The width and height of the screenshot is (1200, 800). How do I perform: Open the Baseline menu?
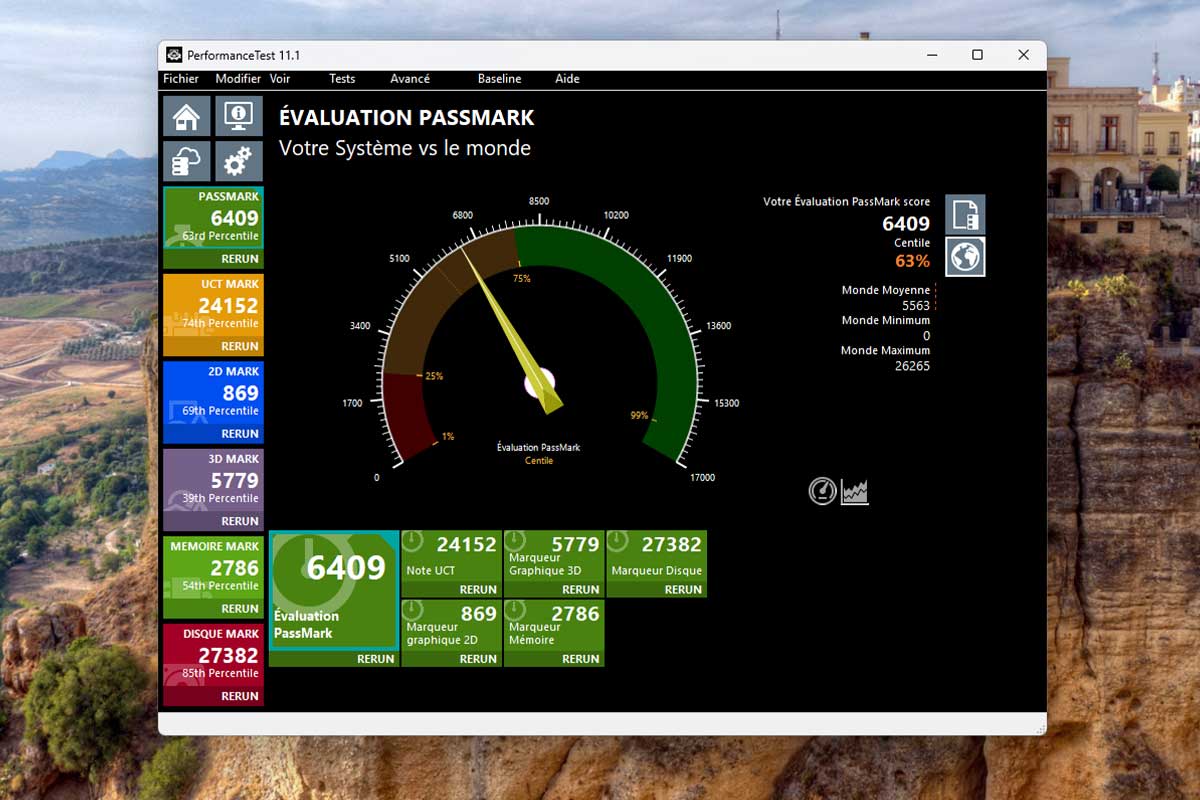(x=499, y=79)
